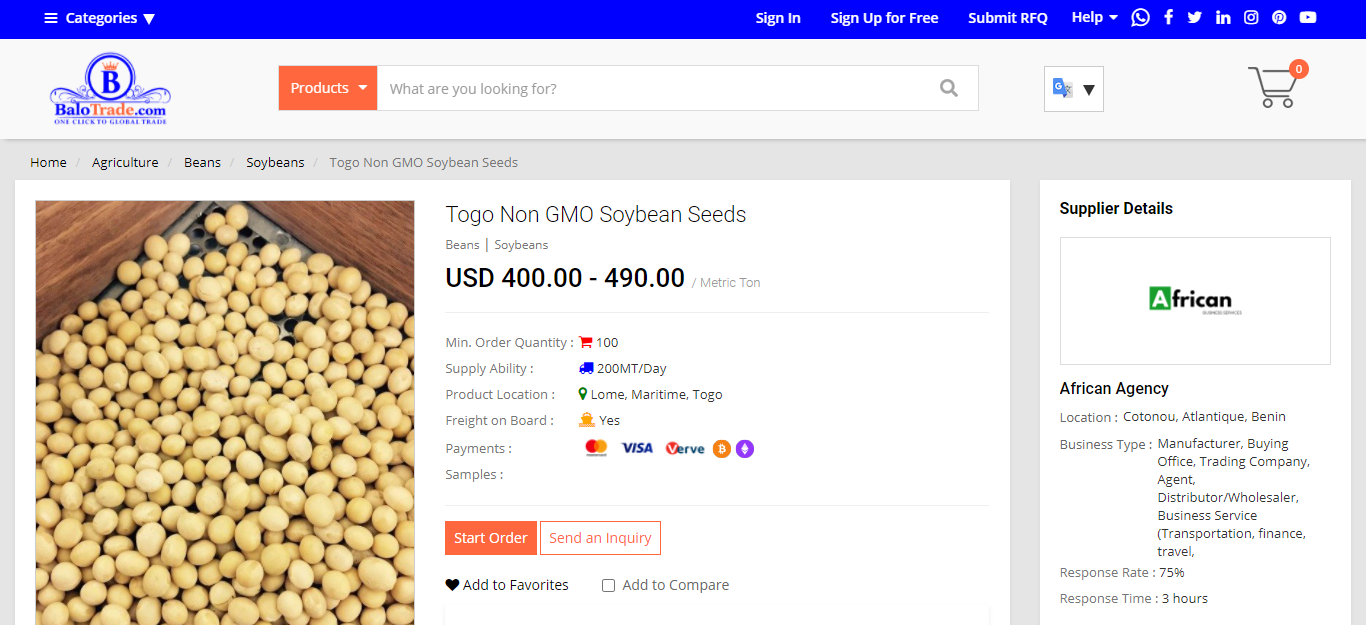Click the blue truck supply icon
The image size is (1366, 625).
pos(586,368)
